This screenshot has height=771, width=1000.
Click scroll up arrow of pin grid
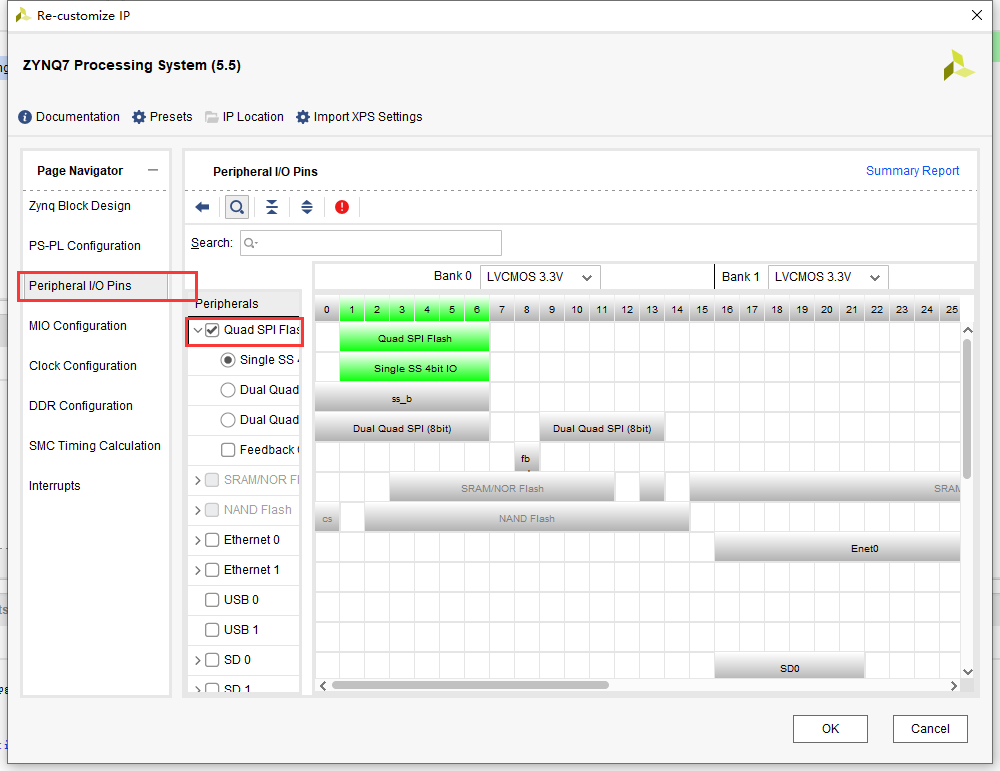(x=967, y=330)
